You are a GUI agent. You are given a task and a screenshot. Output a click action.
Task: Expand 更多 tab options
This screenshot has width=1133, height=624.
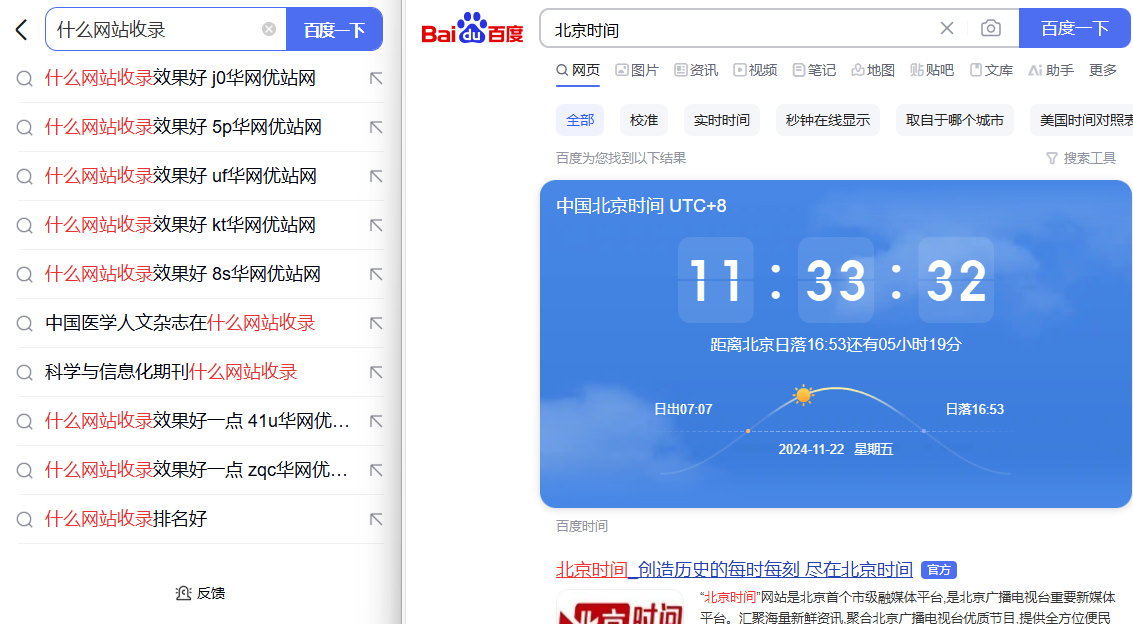pyautogui.click(x=1103, y=70)
